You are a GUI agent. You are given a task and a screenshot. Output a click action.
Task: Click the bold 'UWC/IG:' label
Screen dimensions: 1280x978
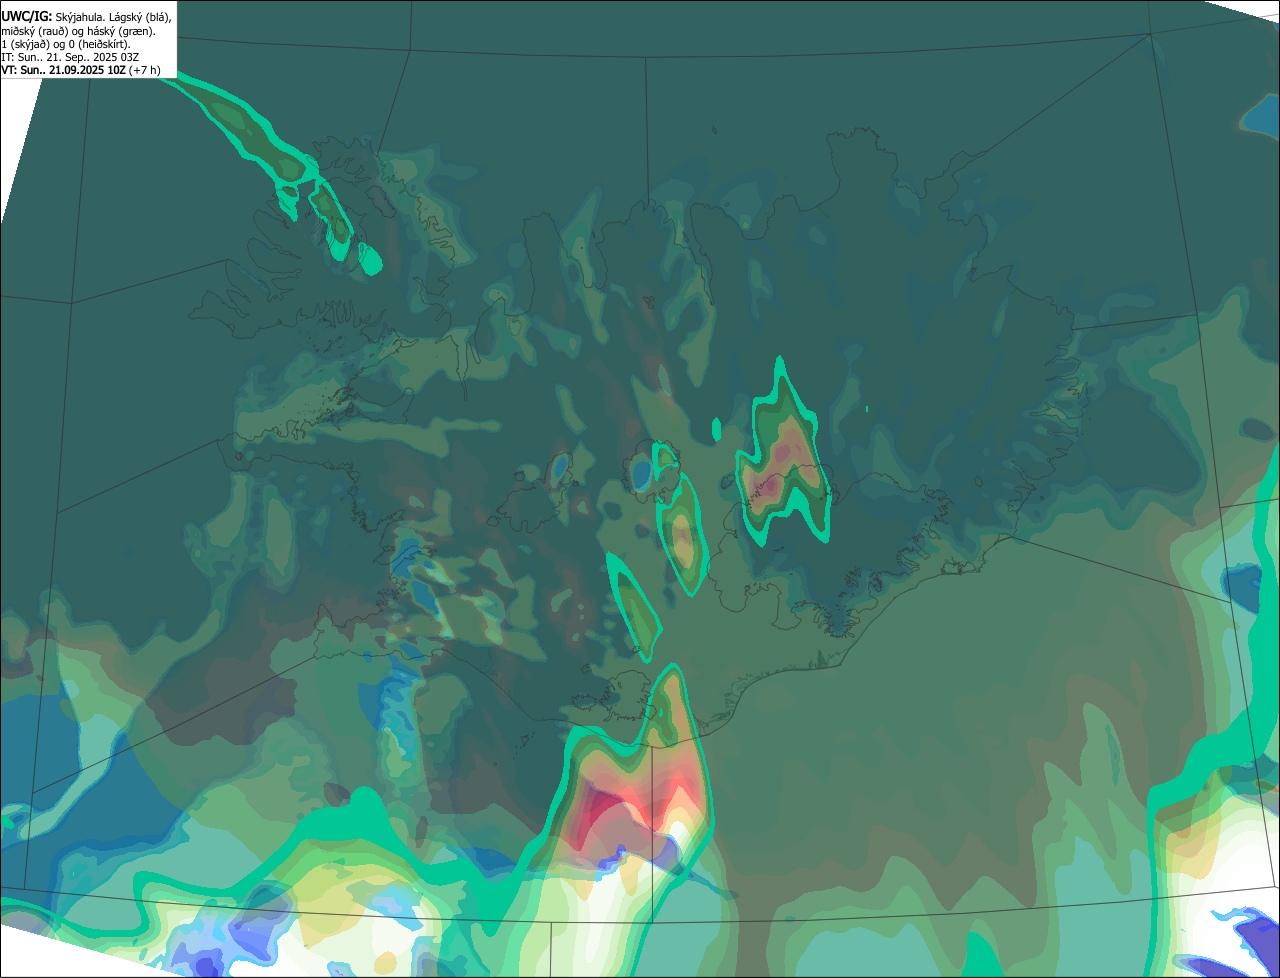tap(26, 17)
